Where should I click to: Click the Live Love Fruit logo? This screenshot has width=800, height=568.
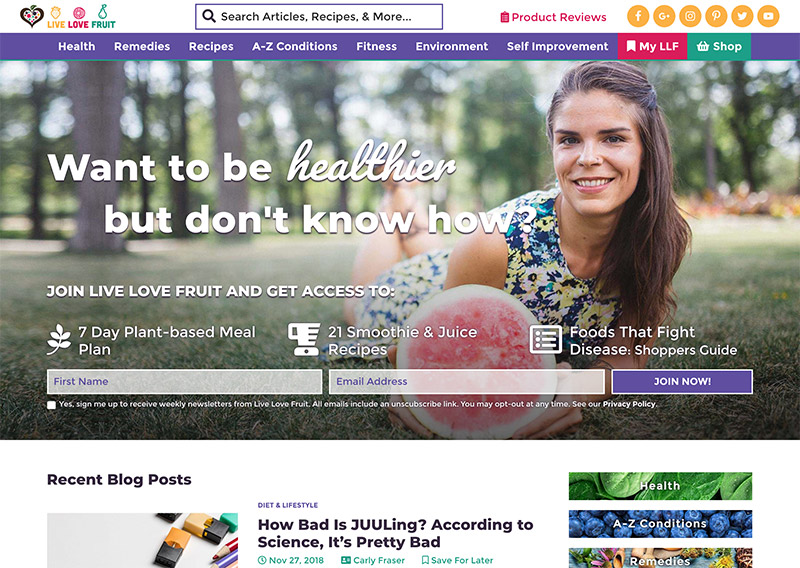[x=68, y=17]
